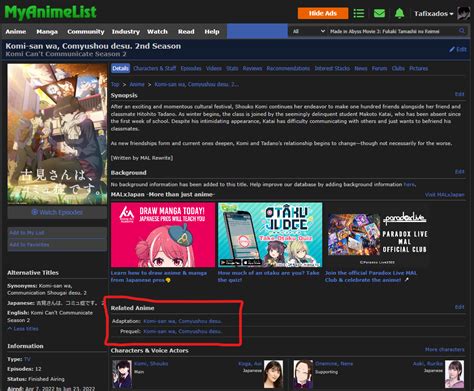
Task: Click the Hide Ads button
Action: (323, 13)
